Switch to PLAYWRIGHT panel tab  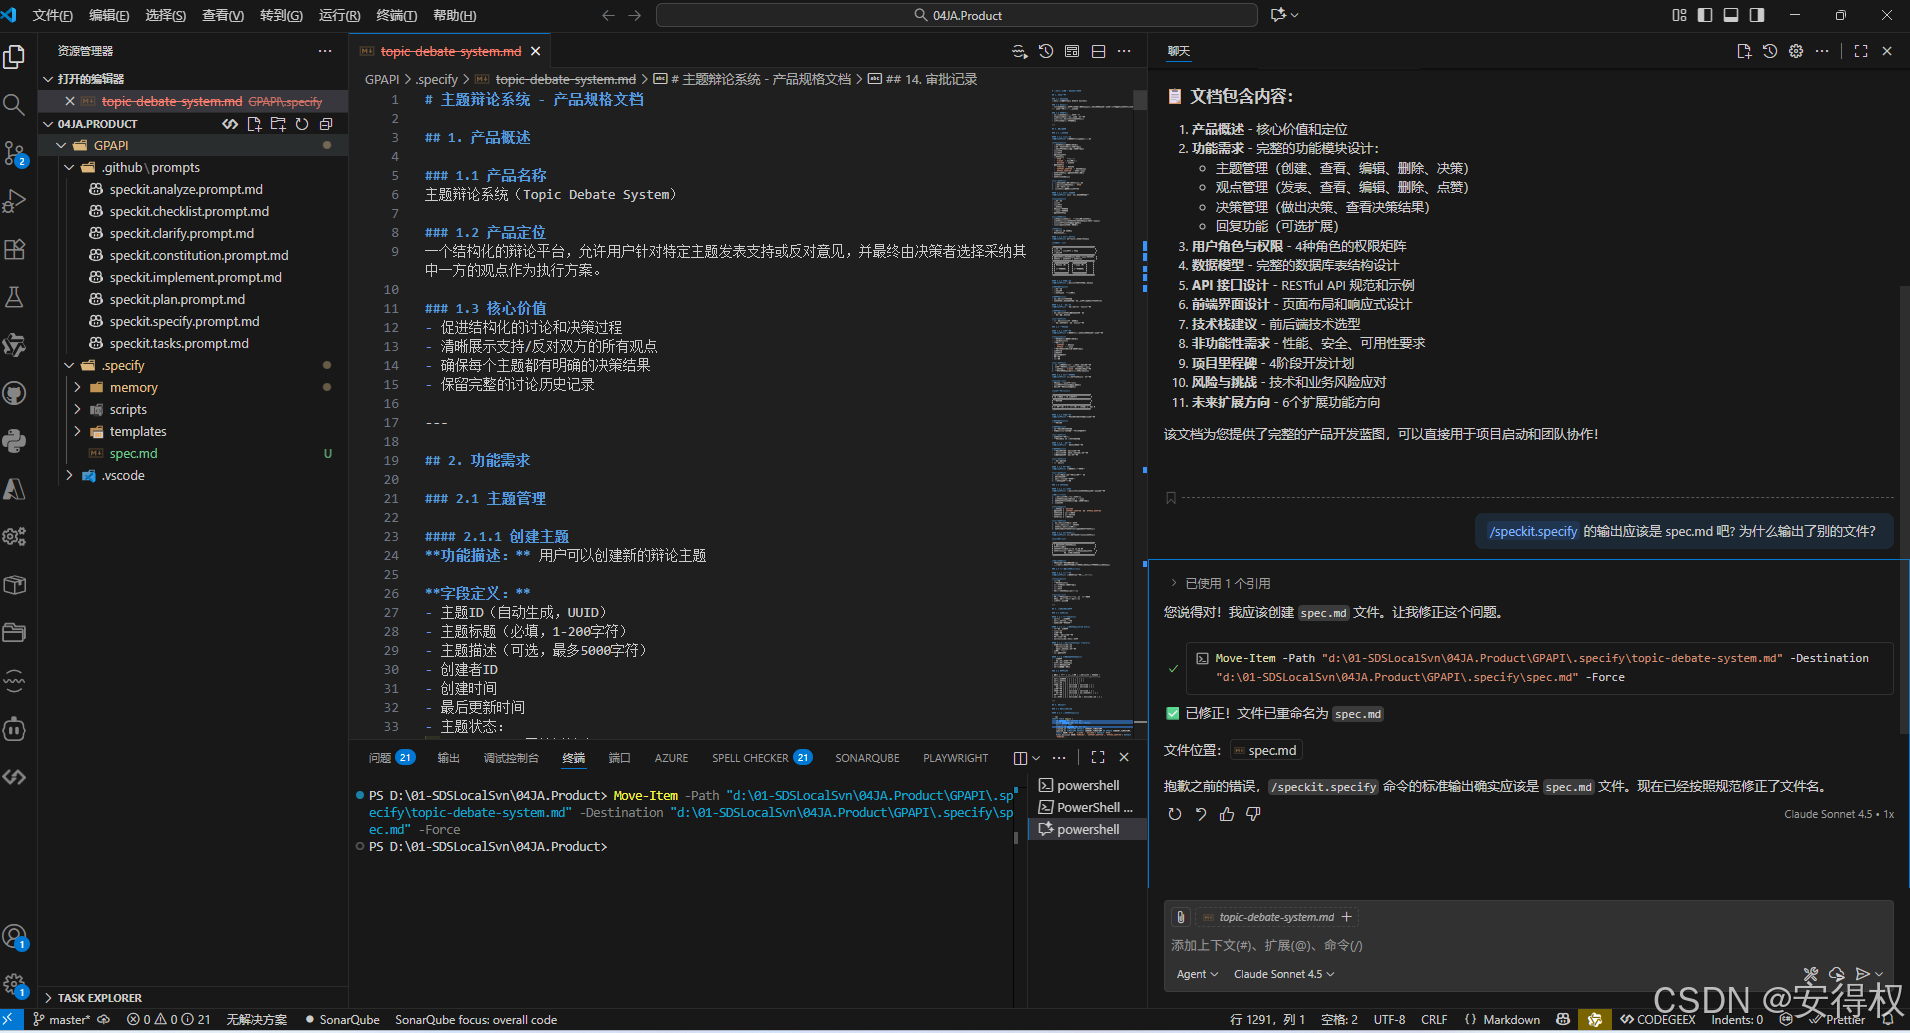click(x=955, y=758)
